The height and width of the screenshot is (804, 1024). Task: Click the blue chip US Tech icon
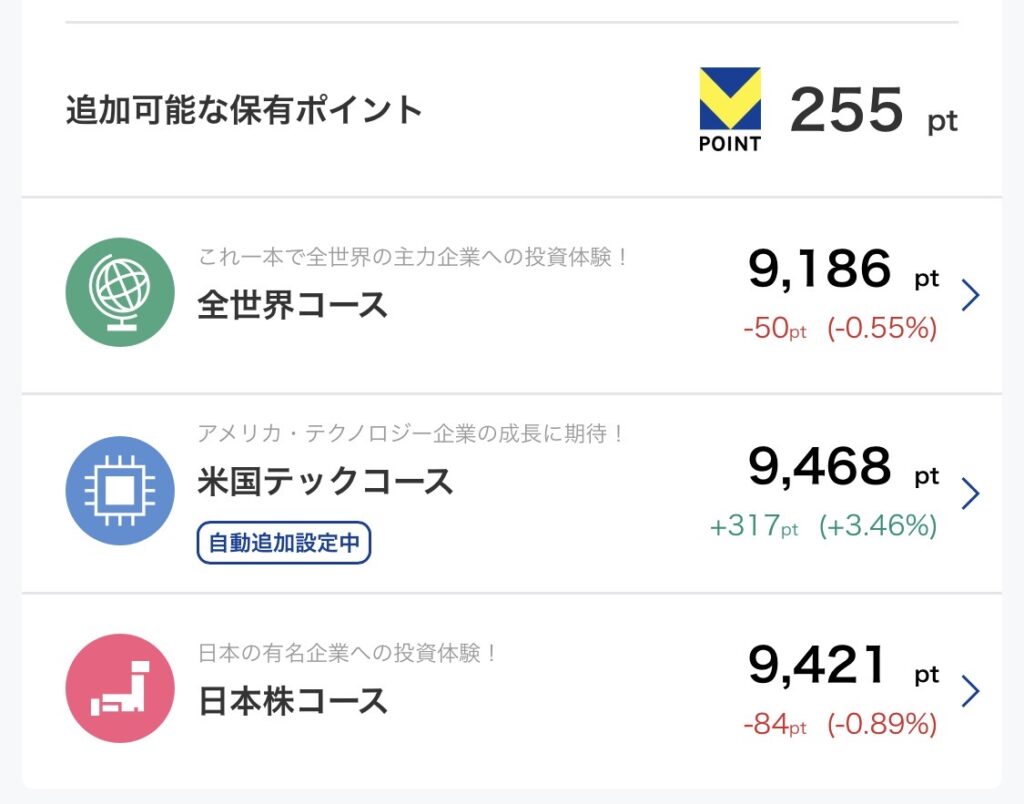[120, 490]
